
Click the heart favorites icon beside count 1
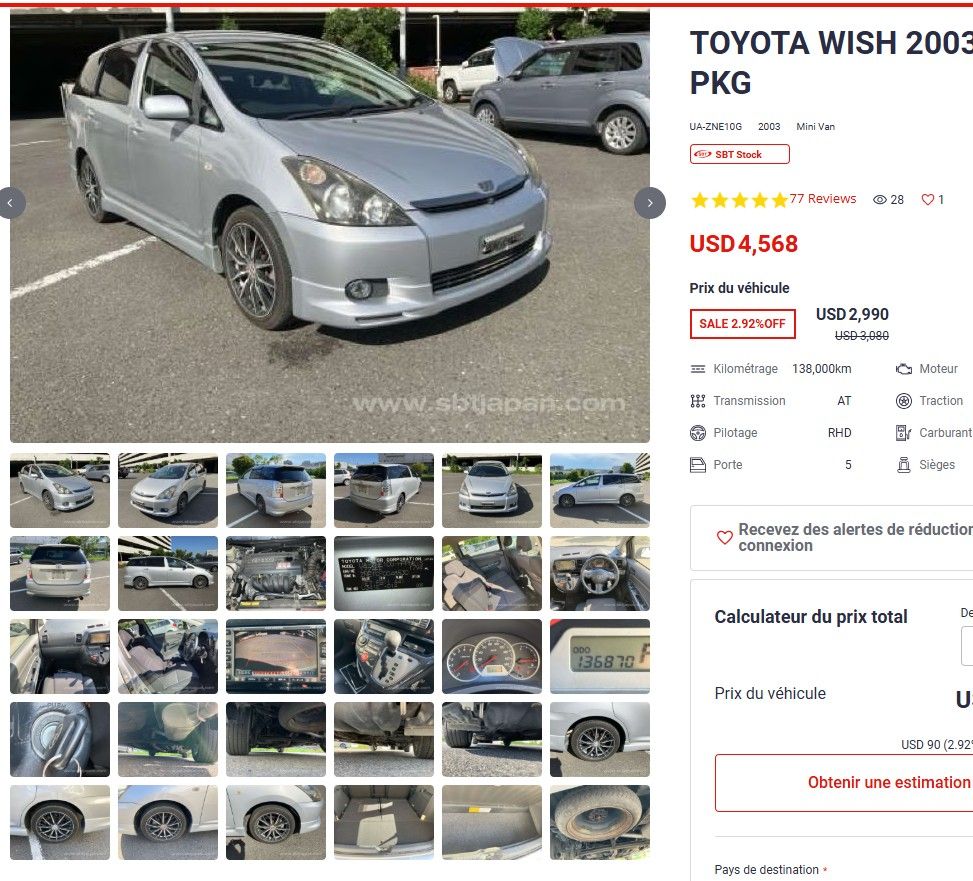tap(928, 200)
